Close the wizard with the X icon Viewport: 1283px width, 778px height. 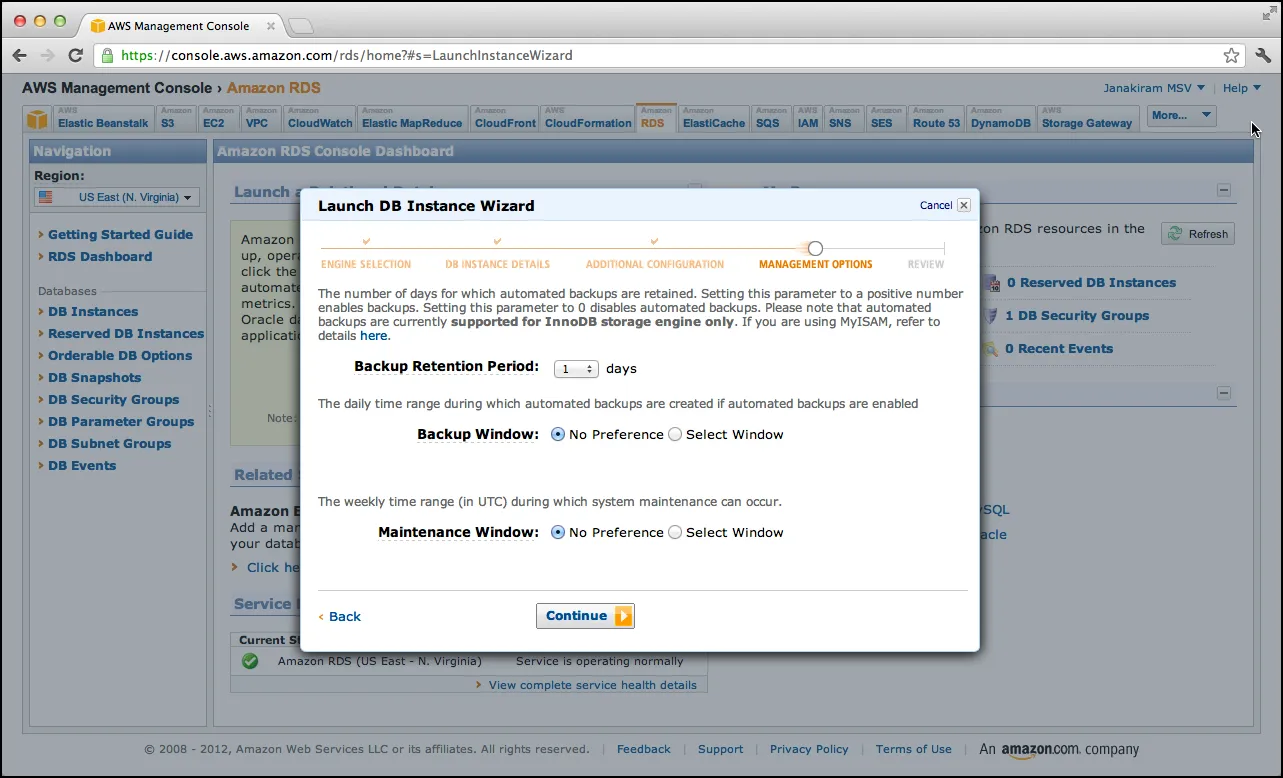tap(964, 205)
